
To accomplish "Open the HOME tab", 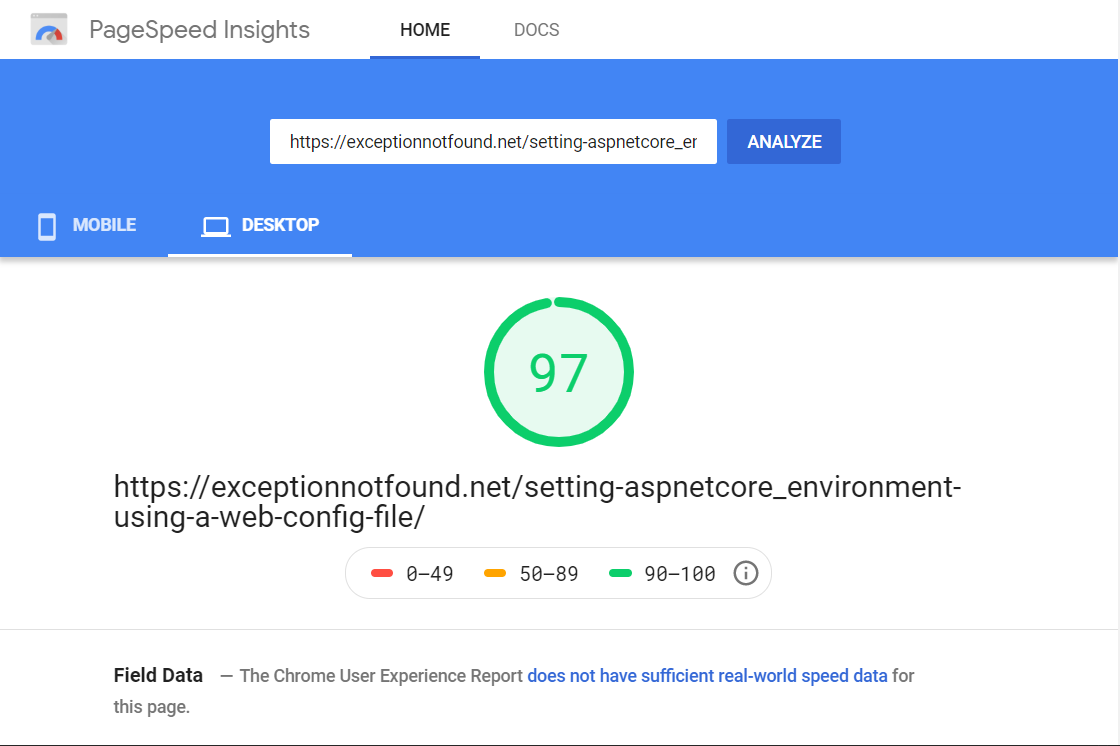I will pyautogui.click(x=425, y=30).
